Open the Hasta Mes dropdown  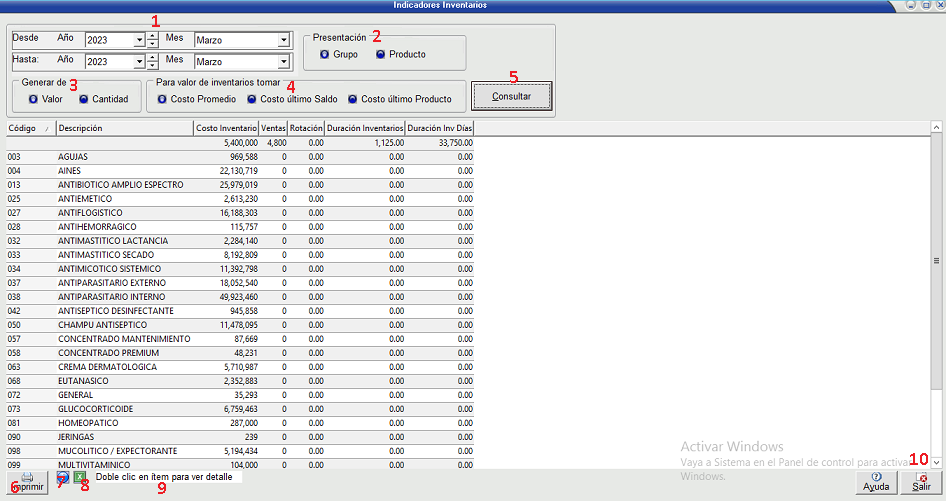[x=284, y=62]
